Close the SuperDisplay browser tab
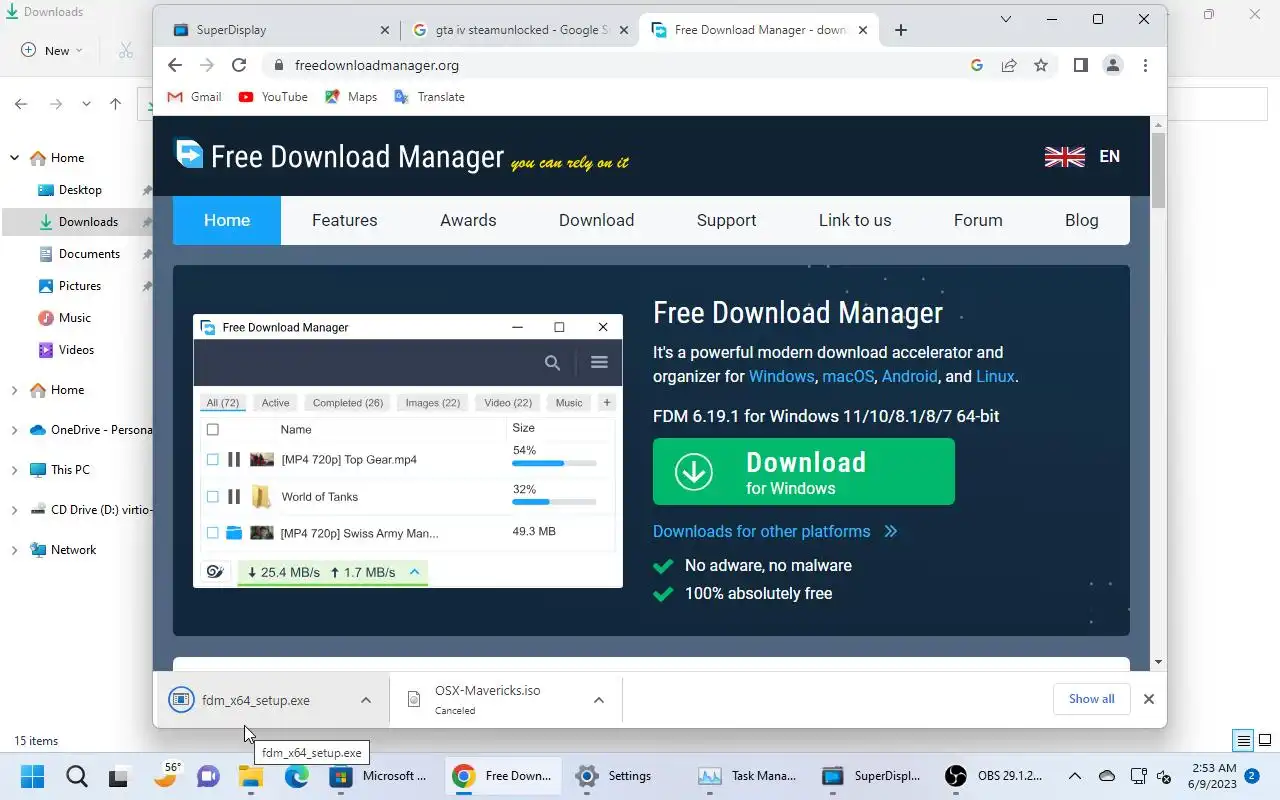 pyautogui.click(x=385, y=30)
